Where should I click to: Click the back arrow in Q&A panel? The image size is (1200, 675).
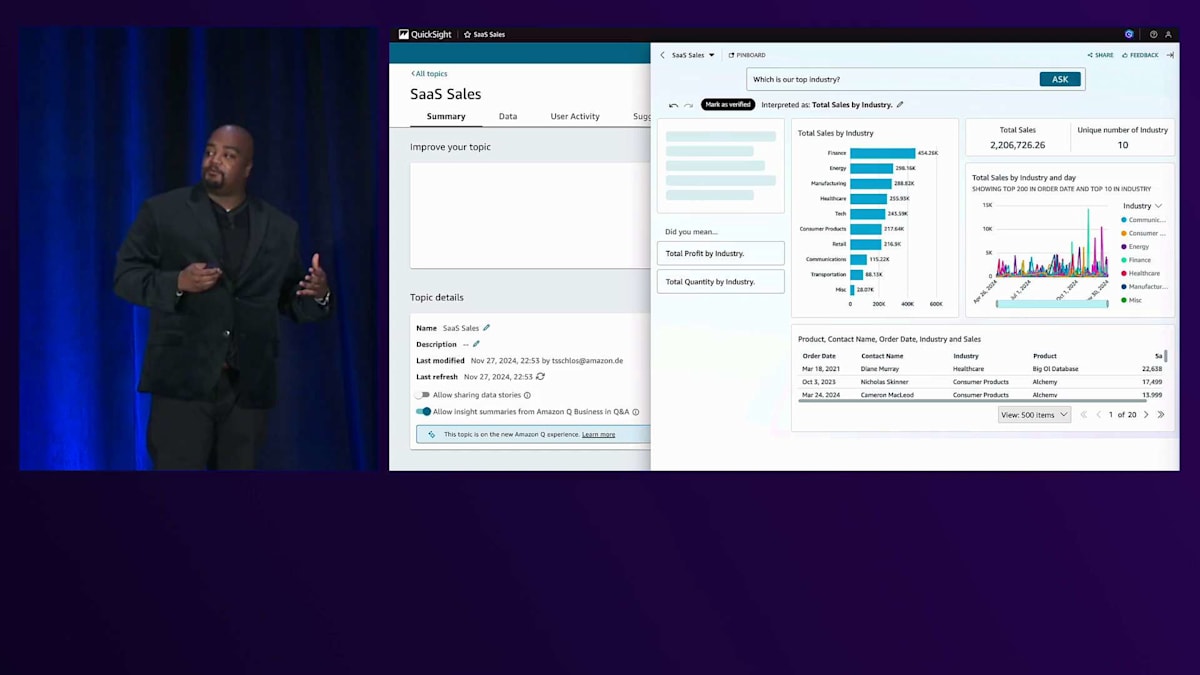click(662, 55)
